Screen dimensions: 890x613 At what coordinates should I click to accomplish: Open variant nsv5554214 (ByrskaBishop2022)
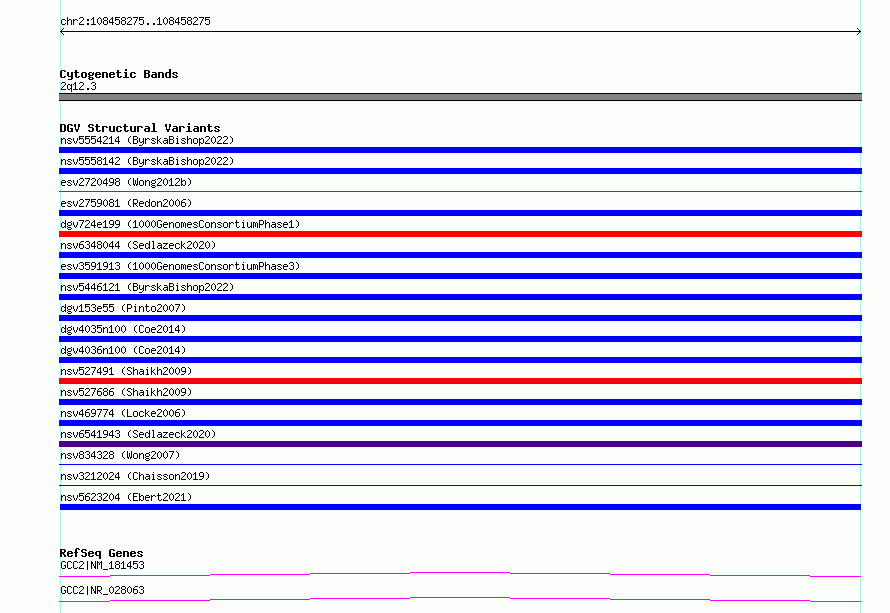click(x=147, y=140)
